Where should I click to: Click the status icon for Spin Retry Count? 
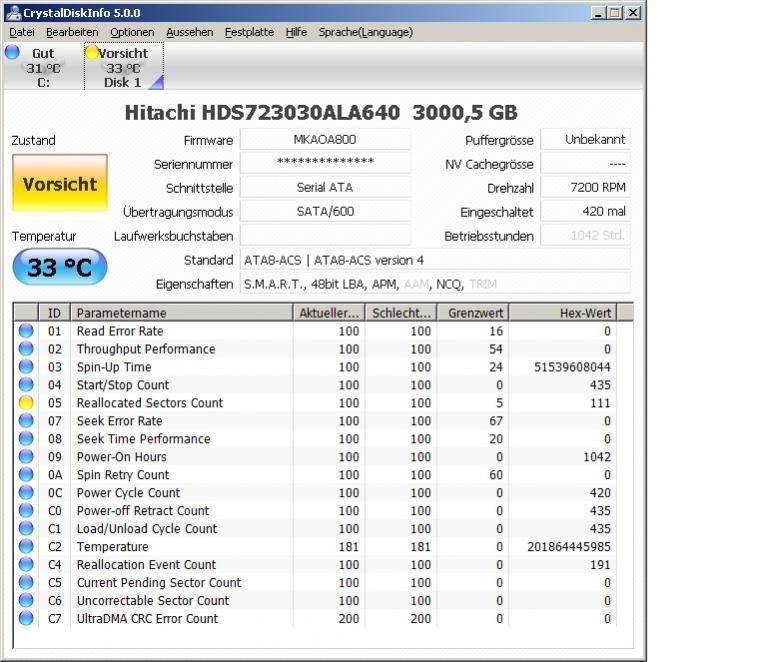click(26, 475)
